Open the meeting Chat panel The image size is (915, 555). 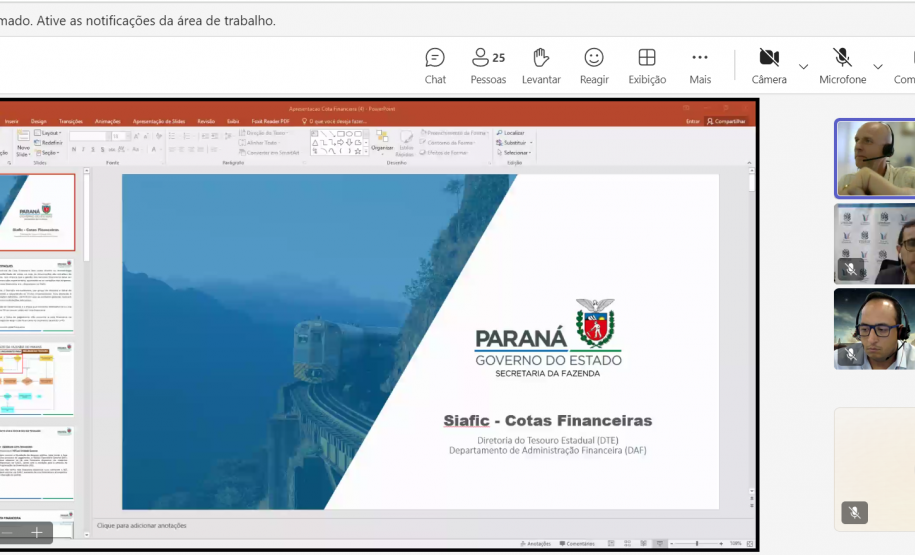coord(435,66)
